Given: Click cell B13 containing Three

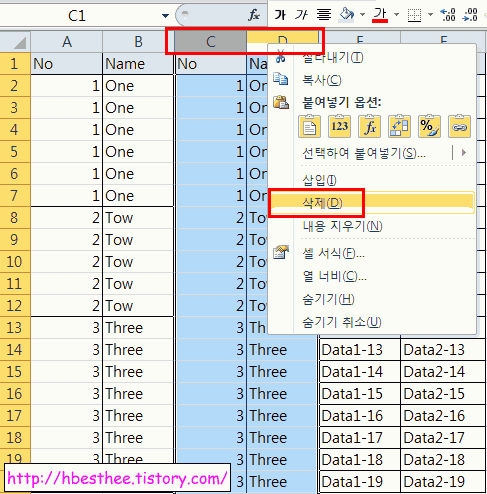Looking at the screenshot, I should click(x=138, y=328).
